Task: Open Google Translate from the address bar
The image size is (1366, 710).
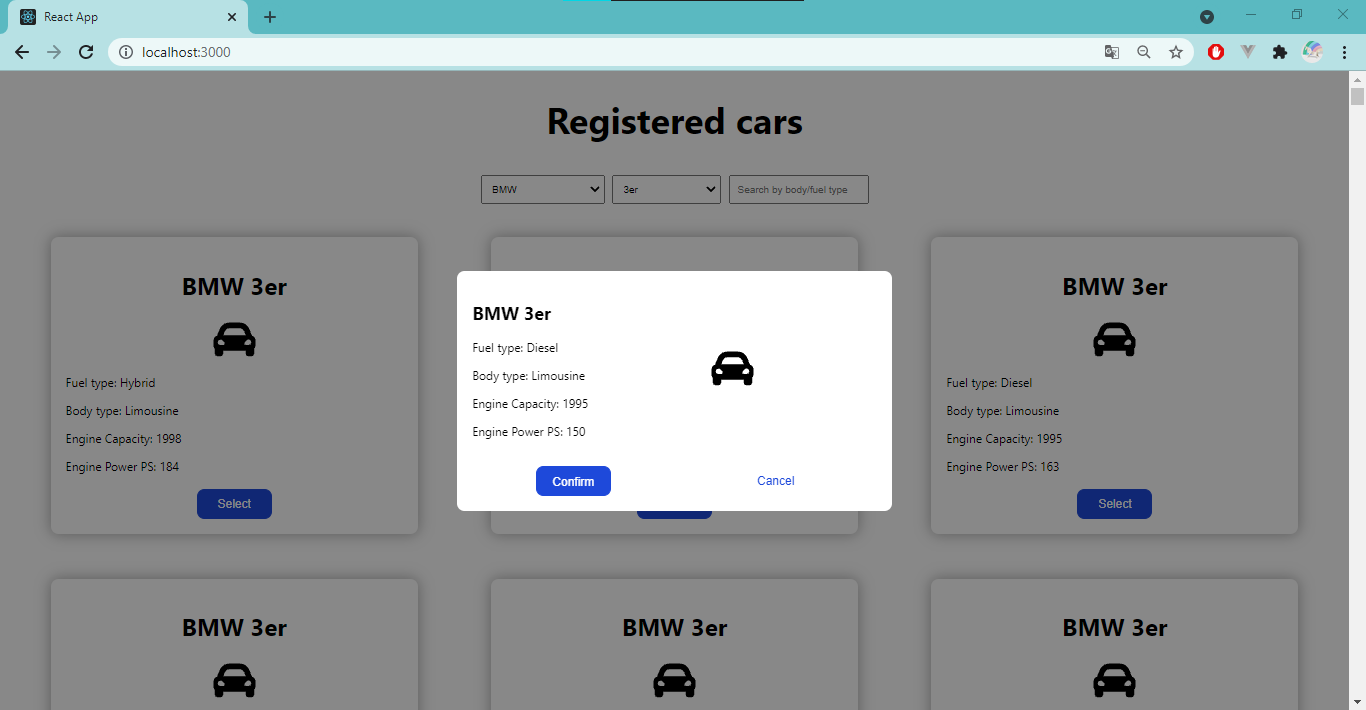Action: click(x=1111, y=51)
